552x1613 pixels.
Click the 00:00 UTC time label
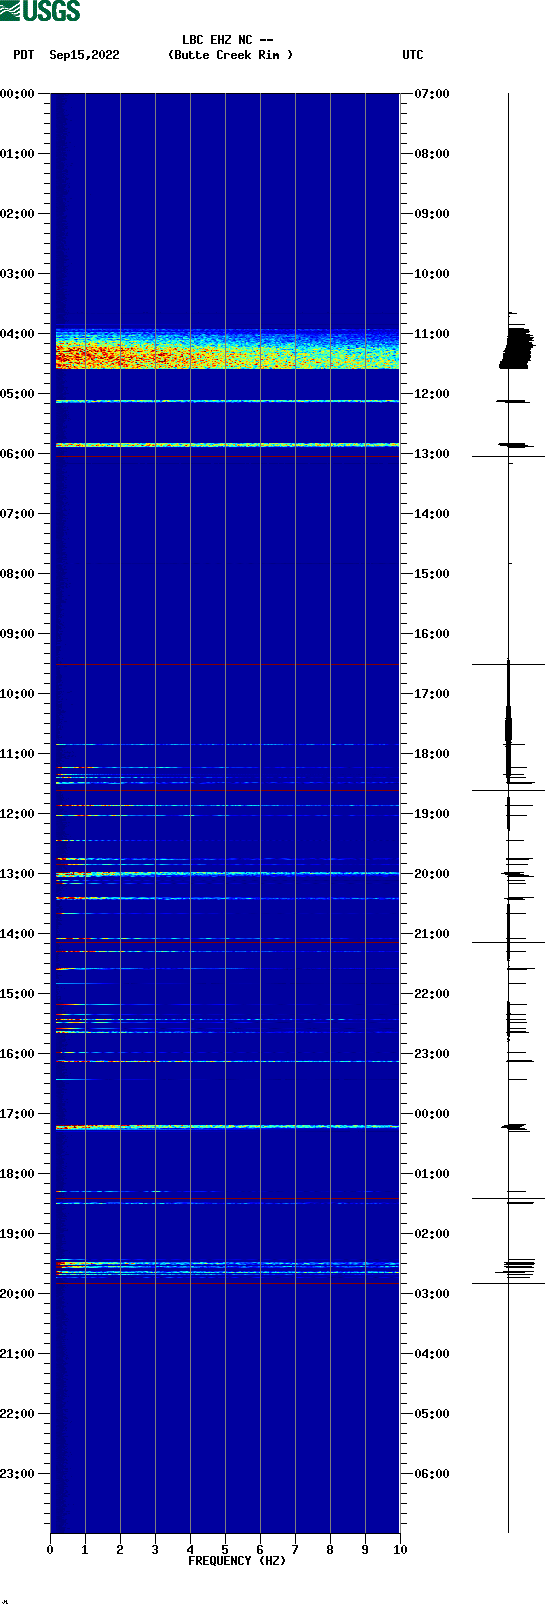point(432,1114)
